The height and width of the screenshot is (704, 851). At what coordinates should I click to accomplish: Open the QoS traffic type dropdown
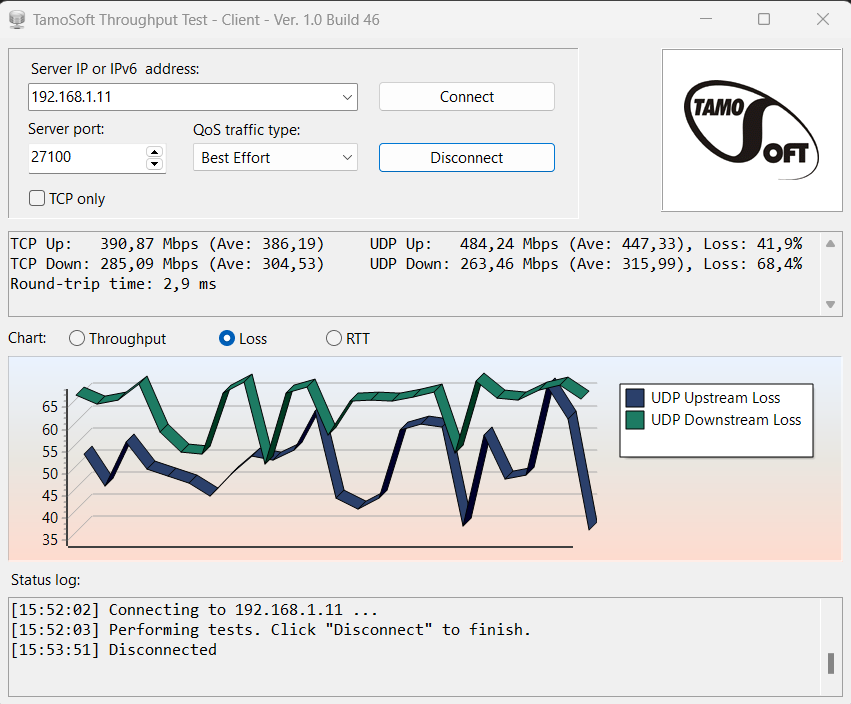pos(347,157)
